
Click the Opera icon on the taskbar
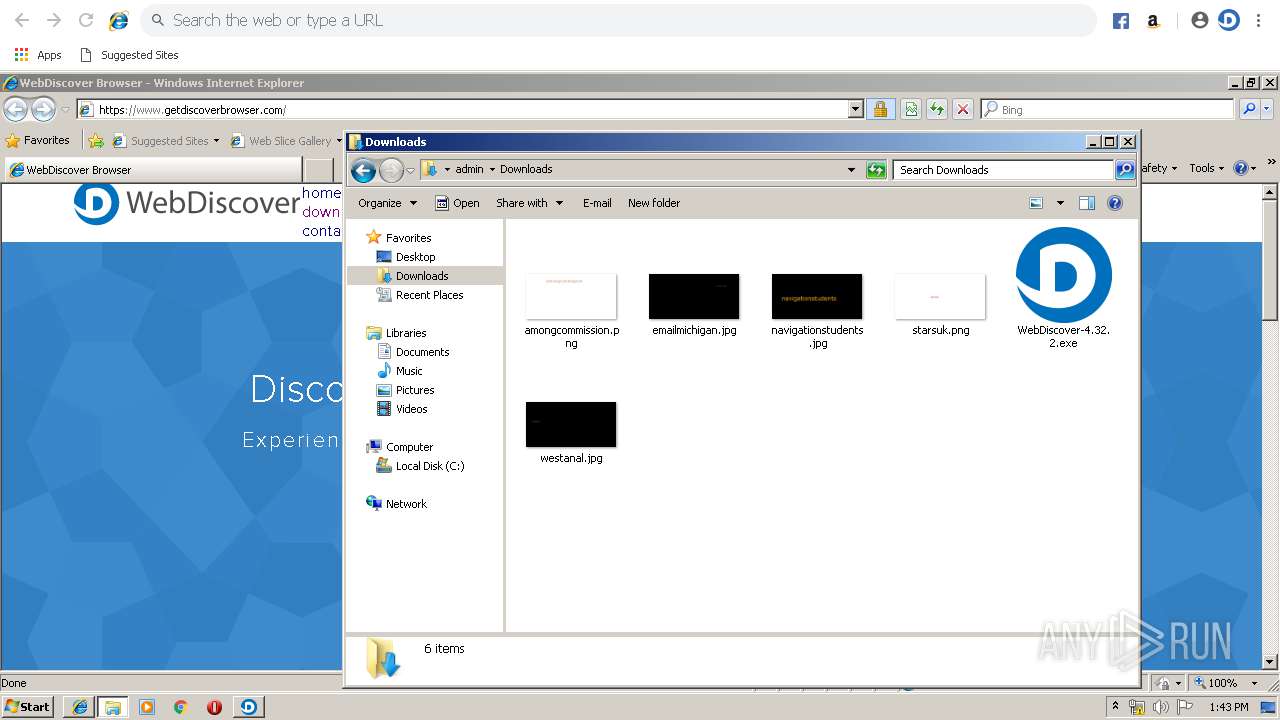(x=214, y=707)
